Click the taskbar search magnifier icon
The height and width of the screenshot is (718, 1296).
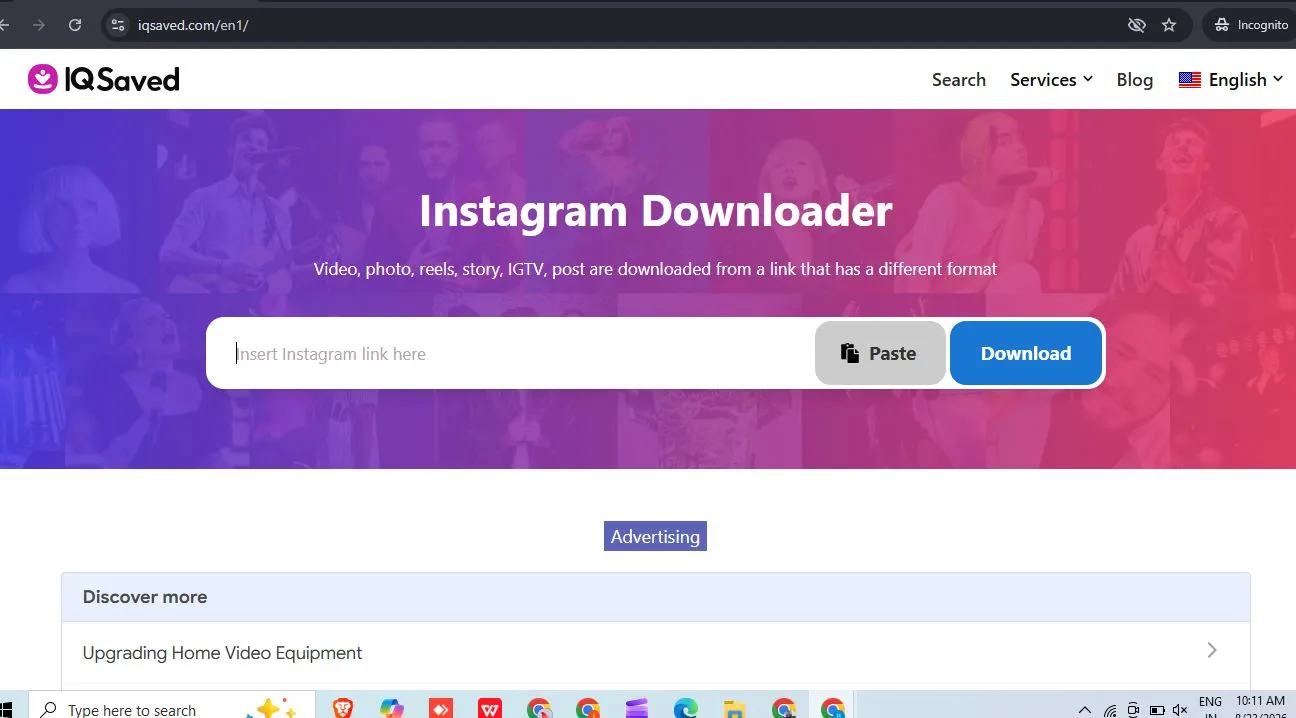[x=48, y=709]
